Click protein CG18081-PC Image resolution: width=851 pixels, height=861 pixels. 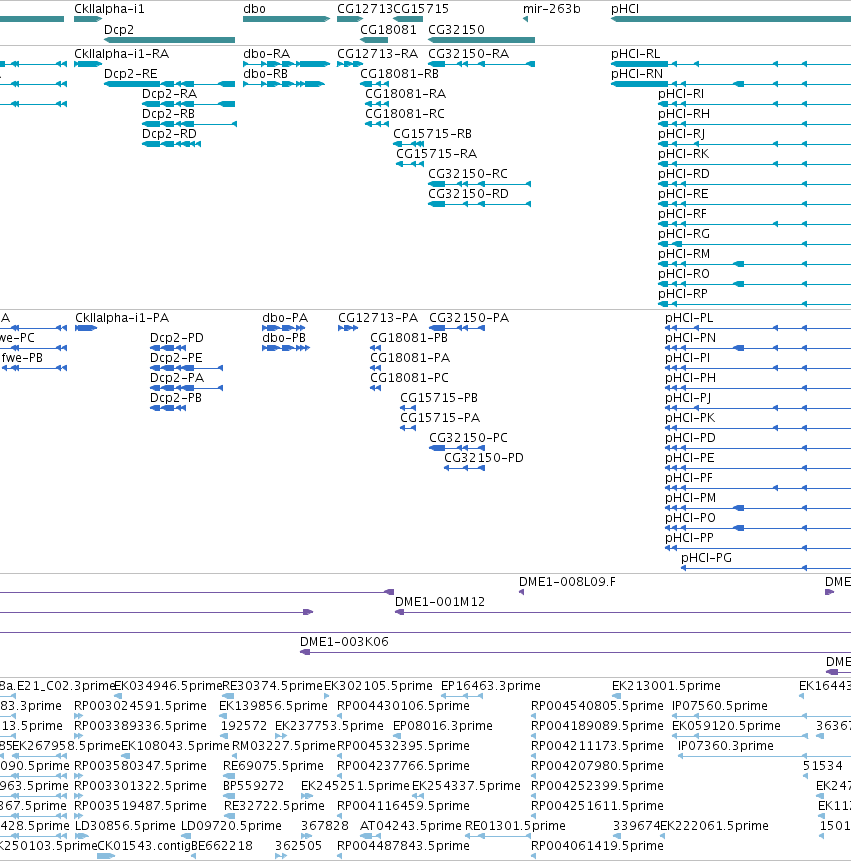pyautogui.click(x=409, y=378)
